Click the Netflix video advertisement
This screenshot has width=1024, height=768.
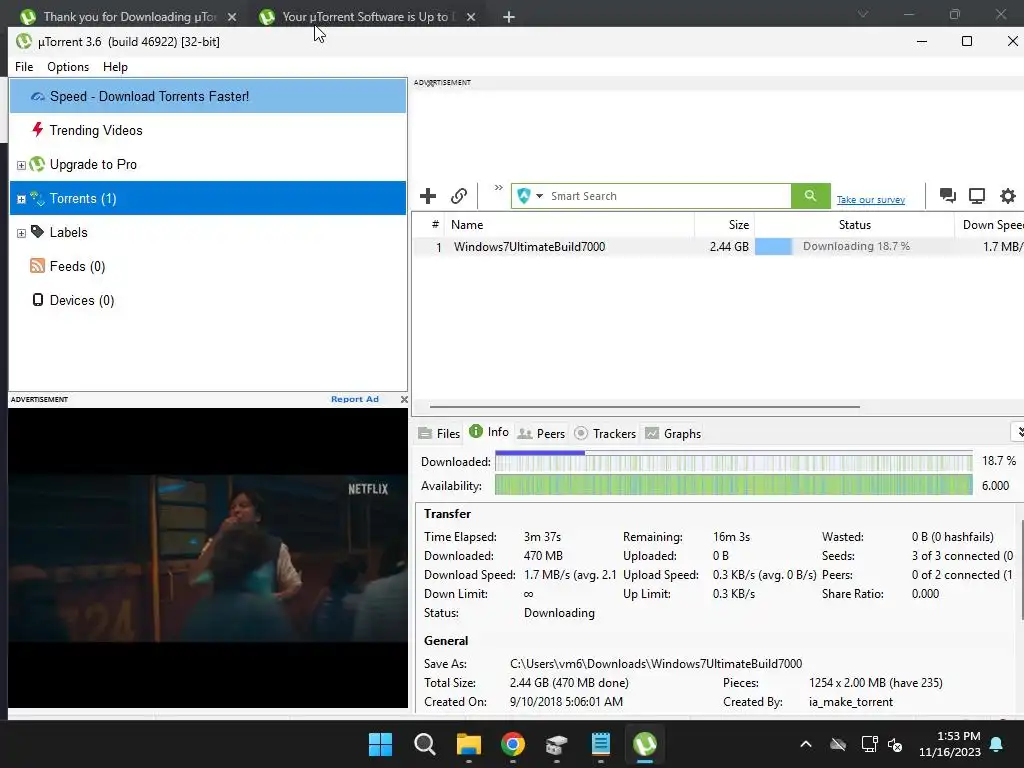[208, 558]
